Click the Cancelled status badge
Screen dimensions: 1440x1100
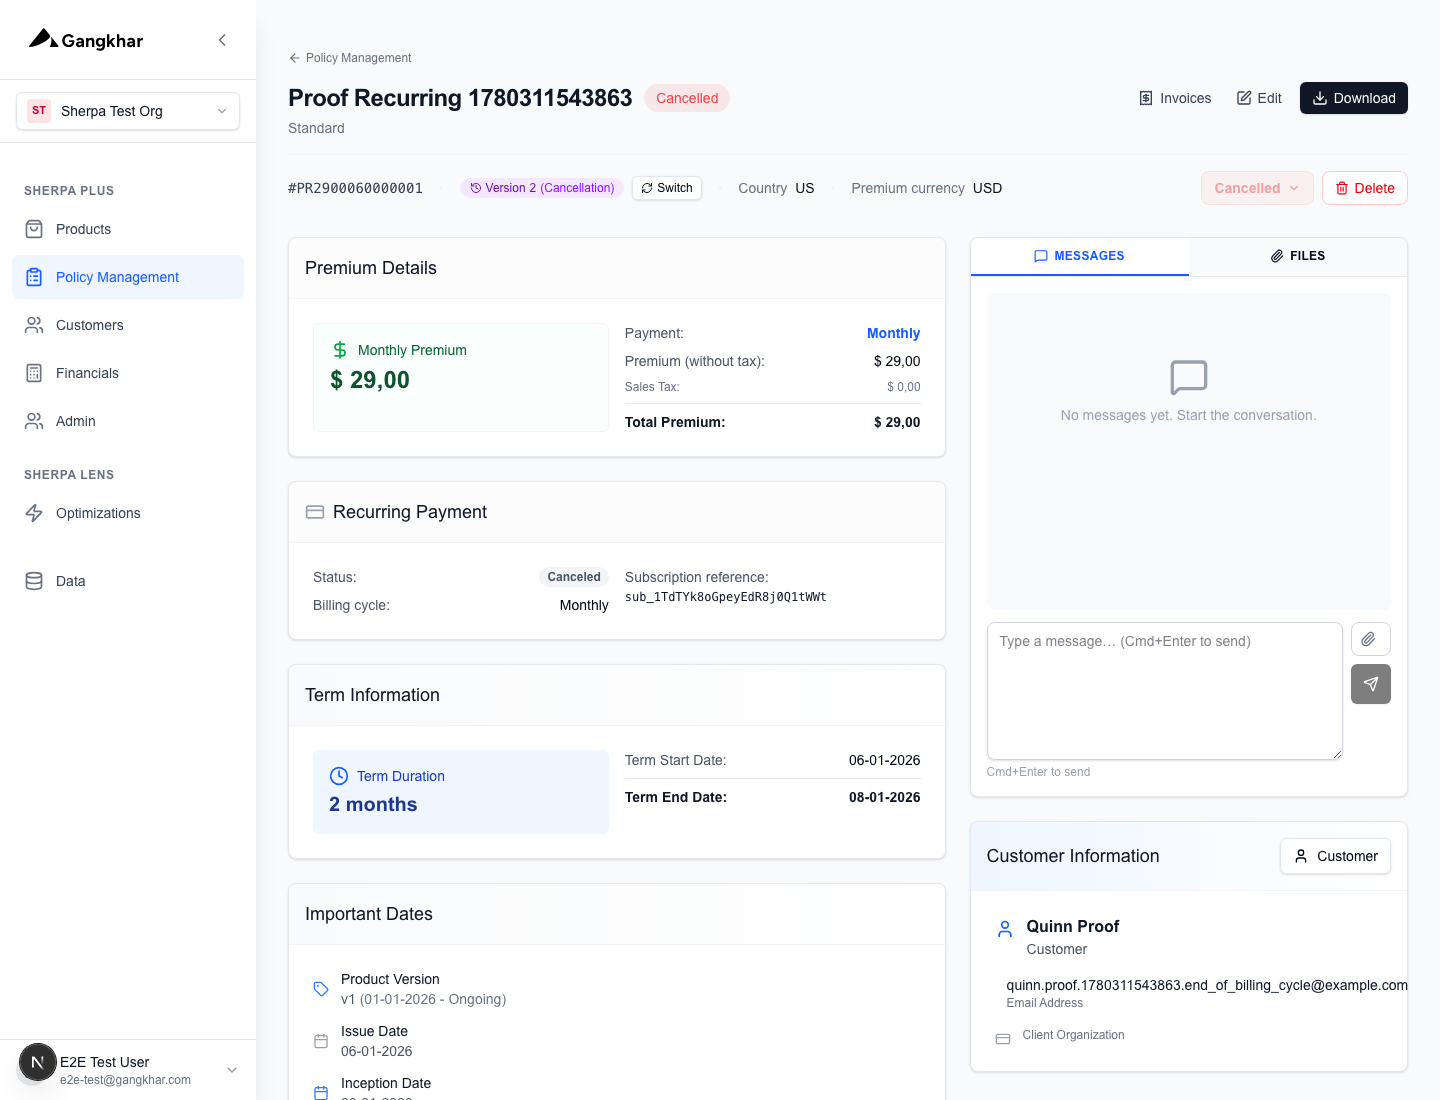coord(687,98)
